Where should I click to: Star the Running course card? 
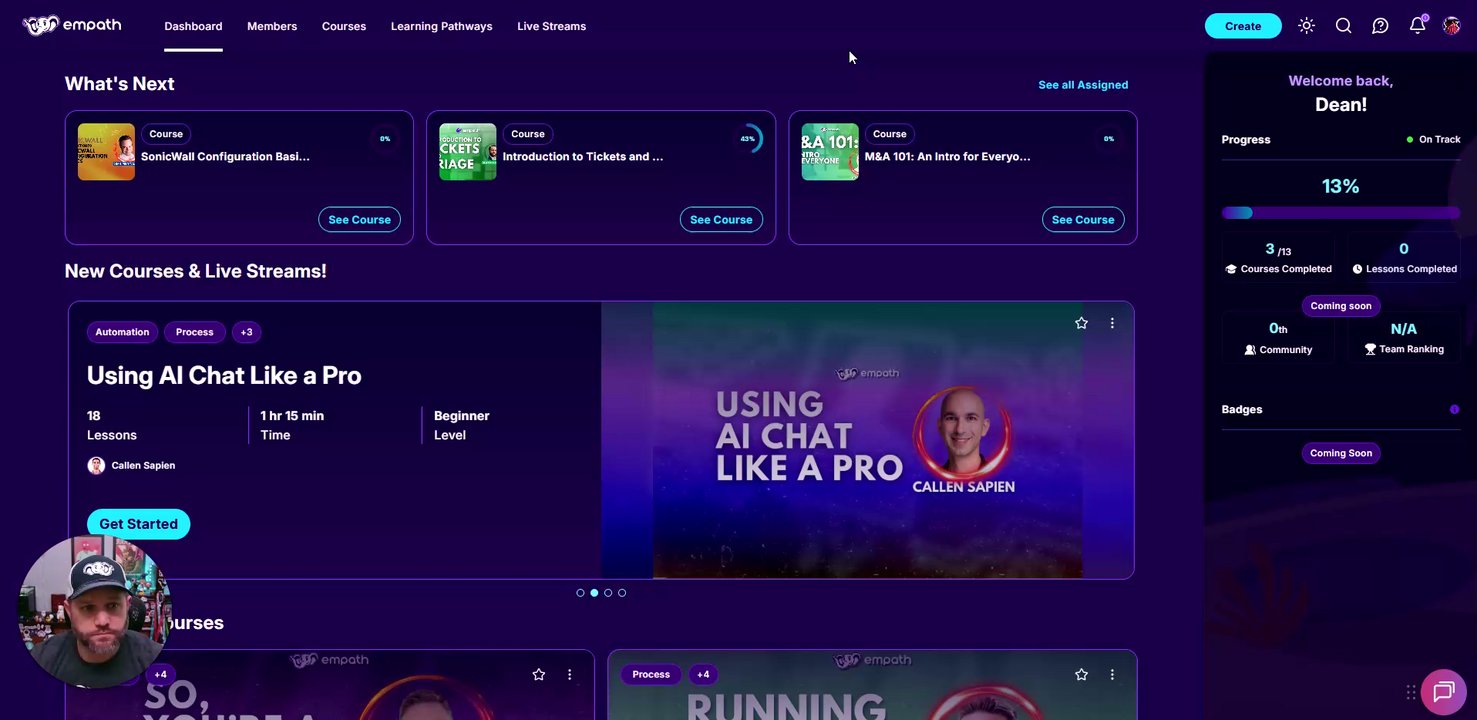[1081, 675]
